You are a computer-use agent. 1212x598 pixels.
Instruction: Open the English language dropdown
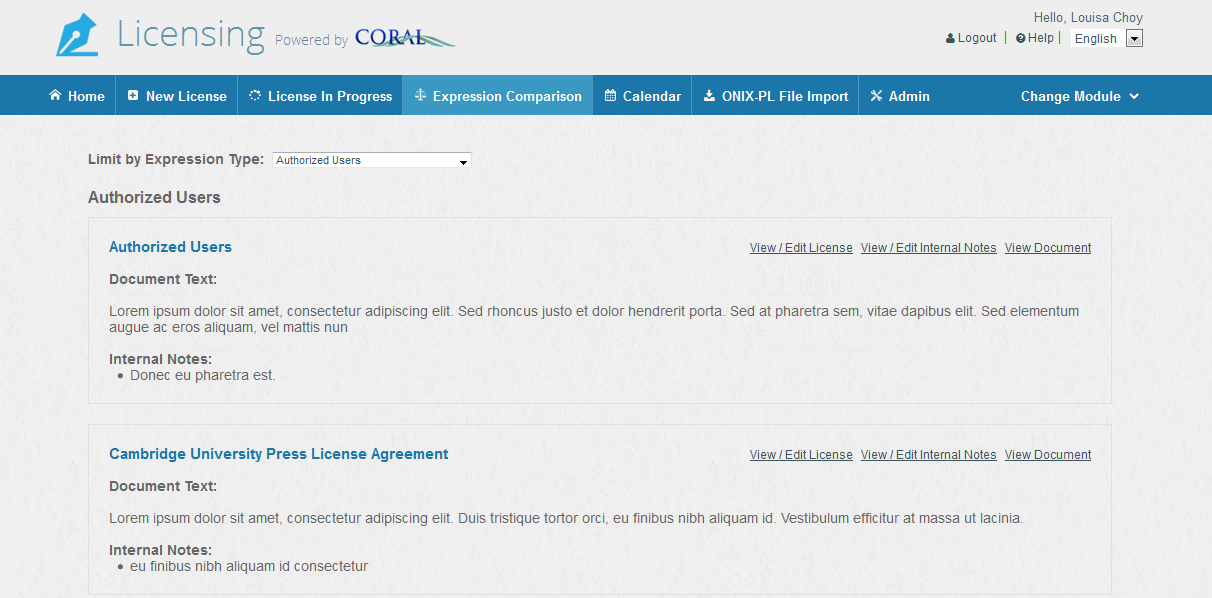(x=1106, y=38)
